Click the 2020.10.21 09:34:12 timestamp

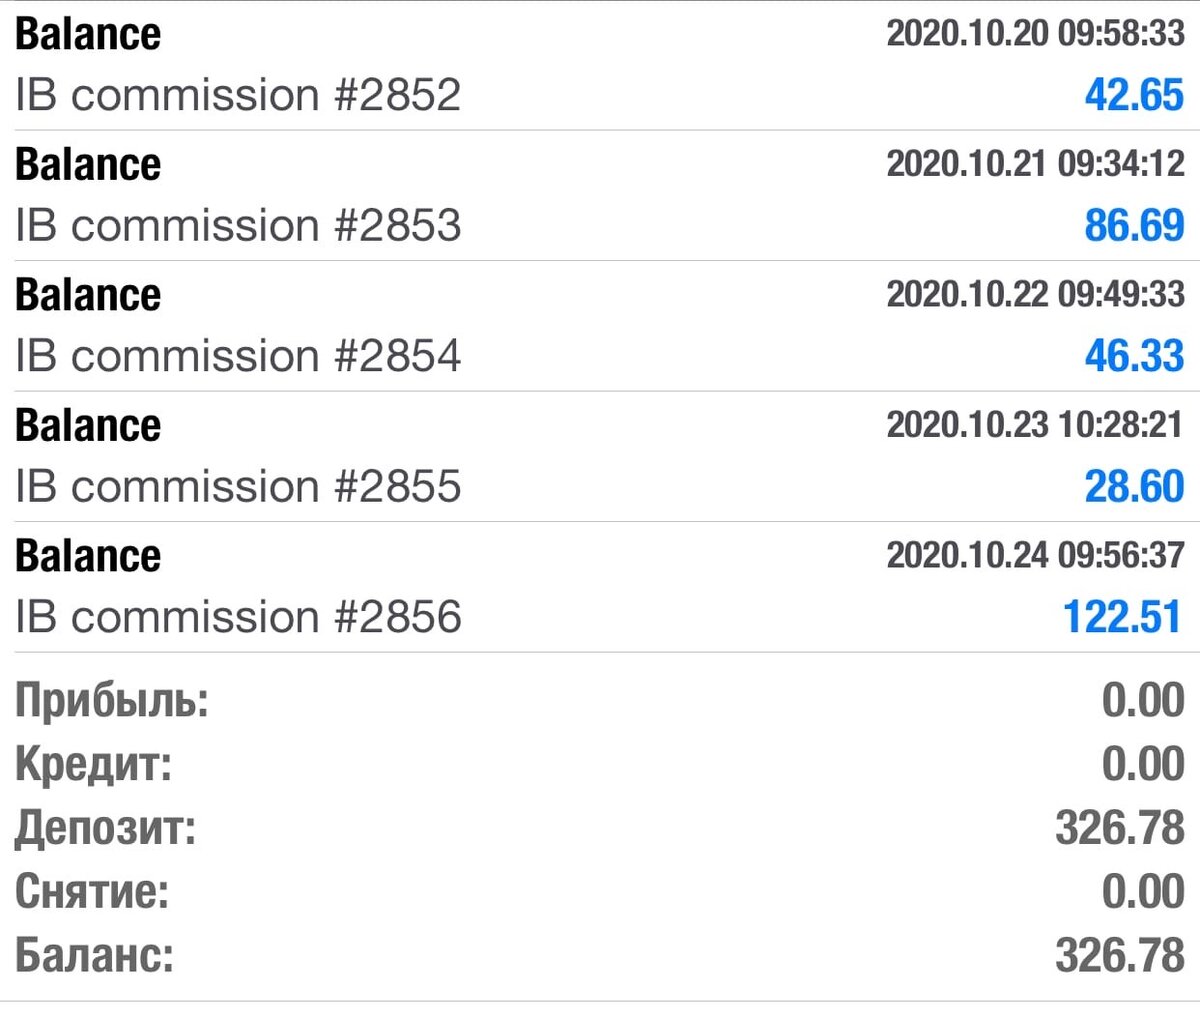click(1035, 163)
